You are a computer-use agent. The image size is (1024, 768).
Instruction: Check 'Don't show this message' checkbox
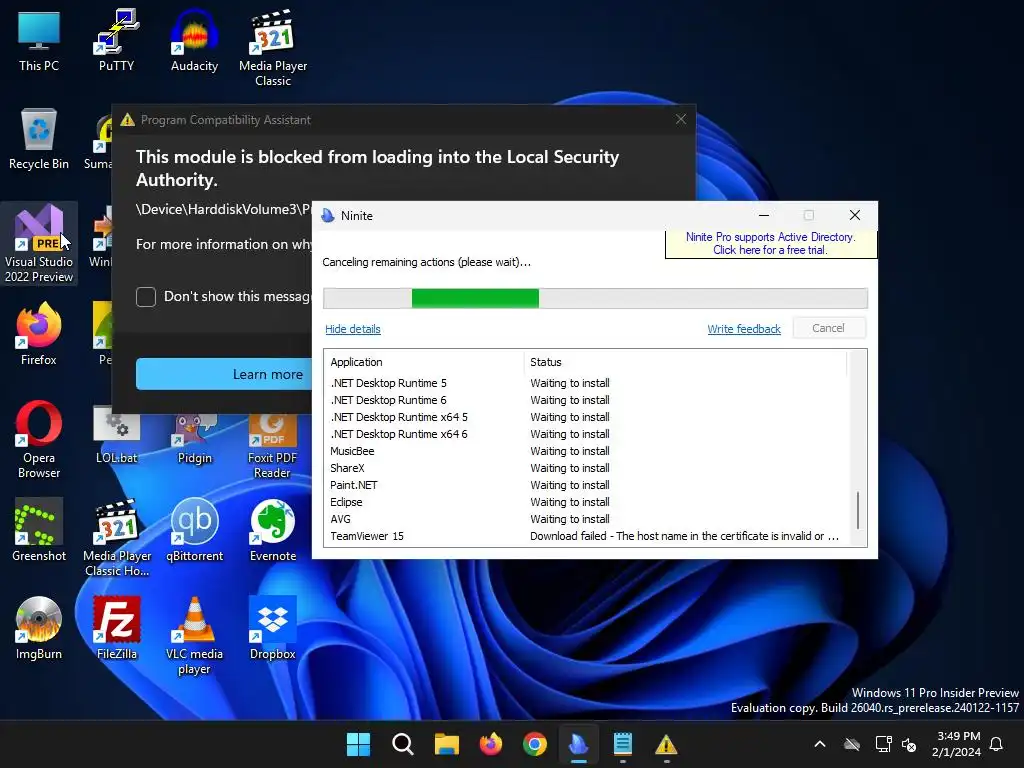(x=146, y=296)
